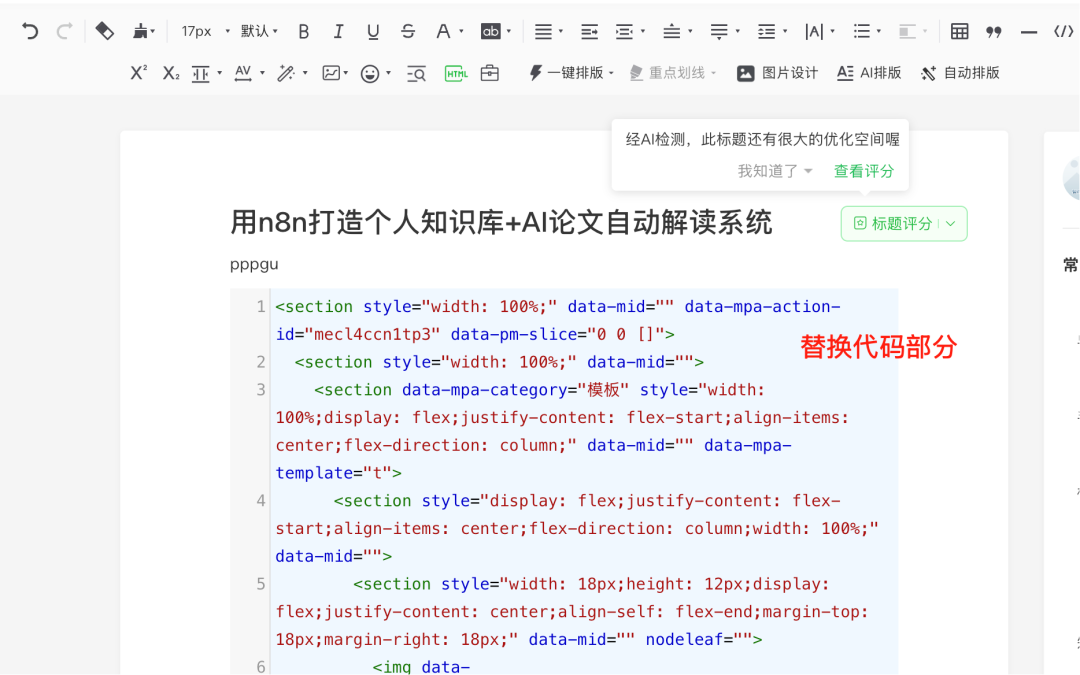Open the 默认 font family dropdown
Viewport: 1080px width, 675px height.
259,31
